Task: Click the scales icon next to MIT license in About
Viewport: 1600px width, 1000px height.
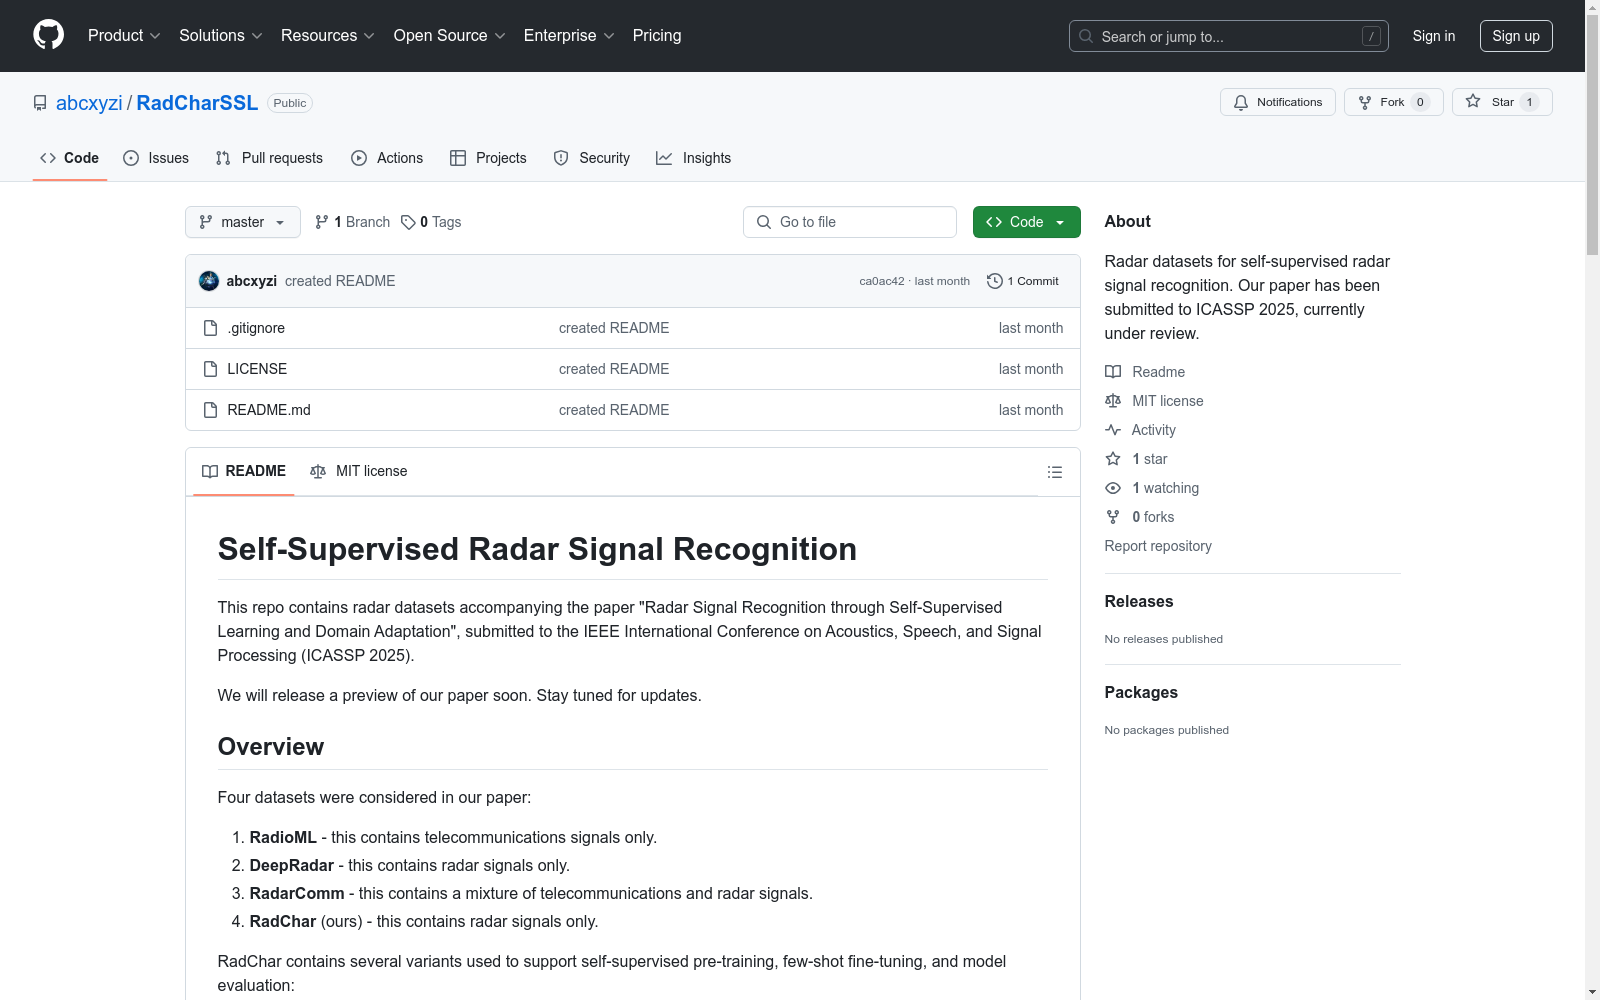Action: 1113,401
